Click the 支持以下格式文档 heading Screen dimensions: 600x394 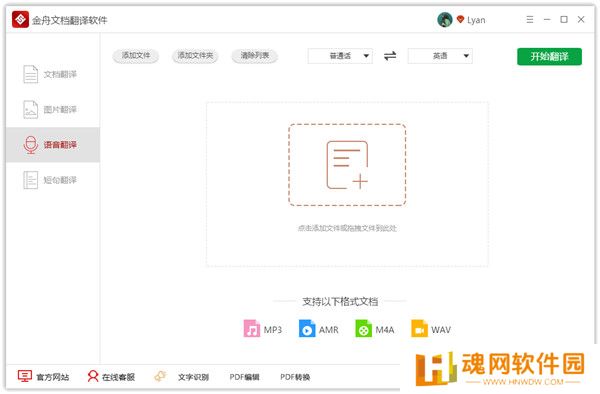point(340,302)
